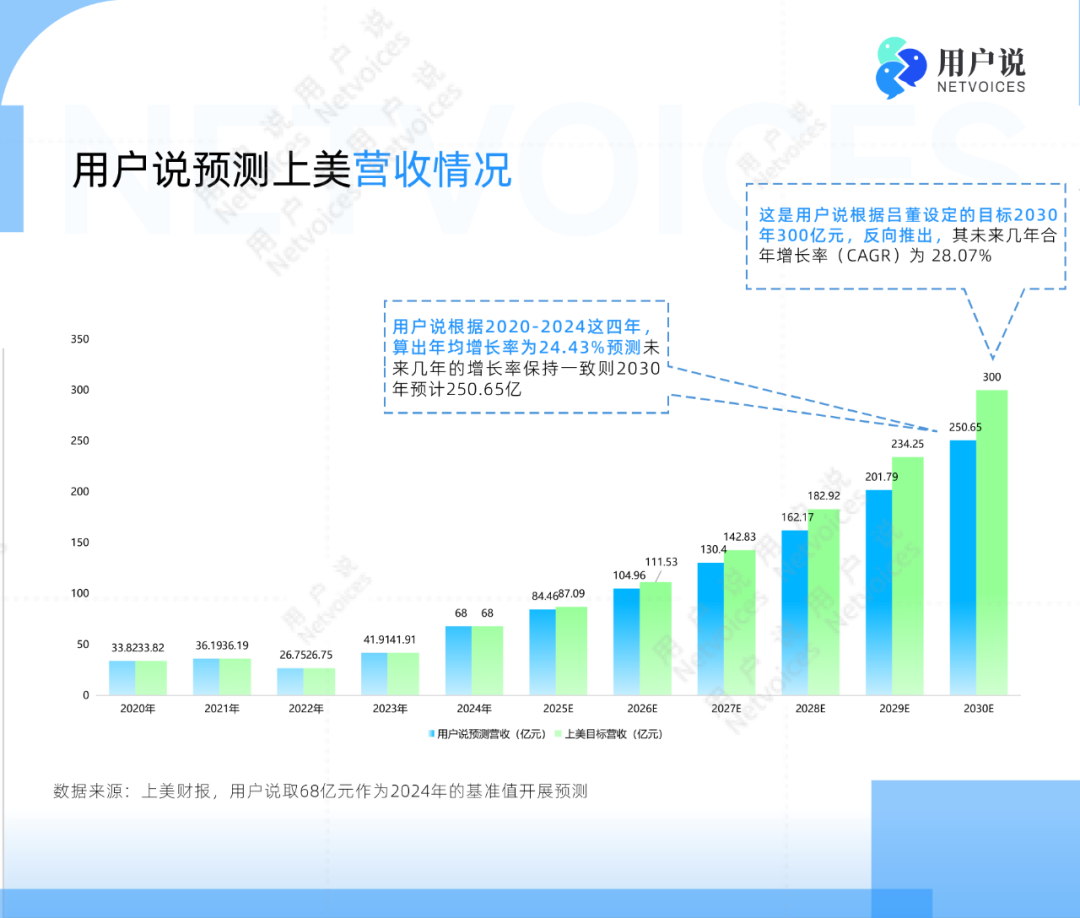Viewport: 1080px width, 918px height.
Task: Click the blue forecast bar for 2026E
Action: pyautogui.click(x=627, y=642)
